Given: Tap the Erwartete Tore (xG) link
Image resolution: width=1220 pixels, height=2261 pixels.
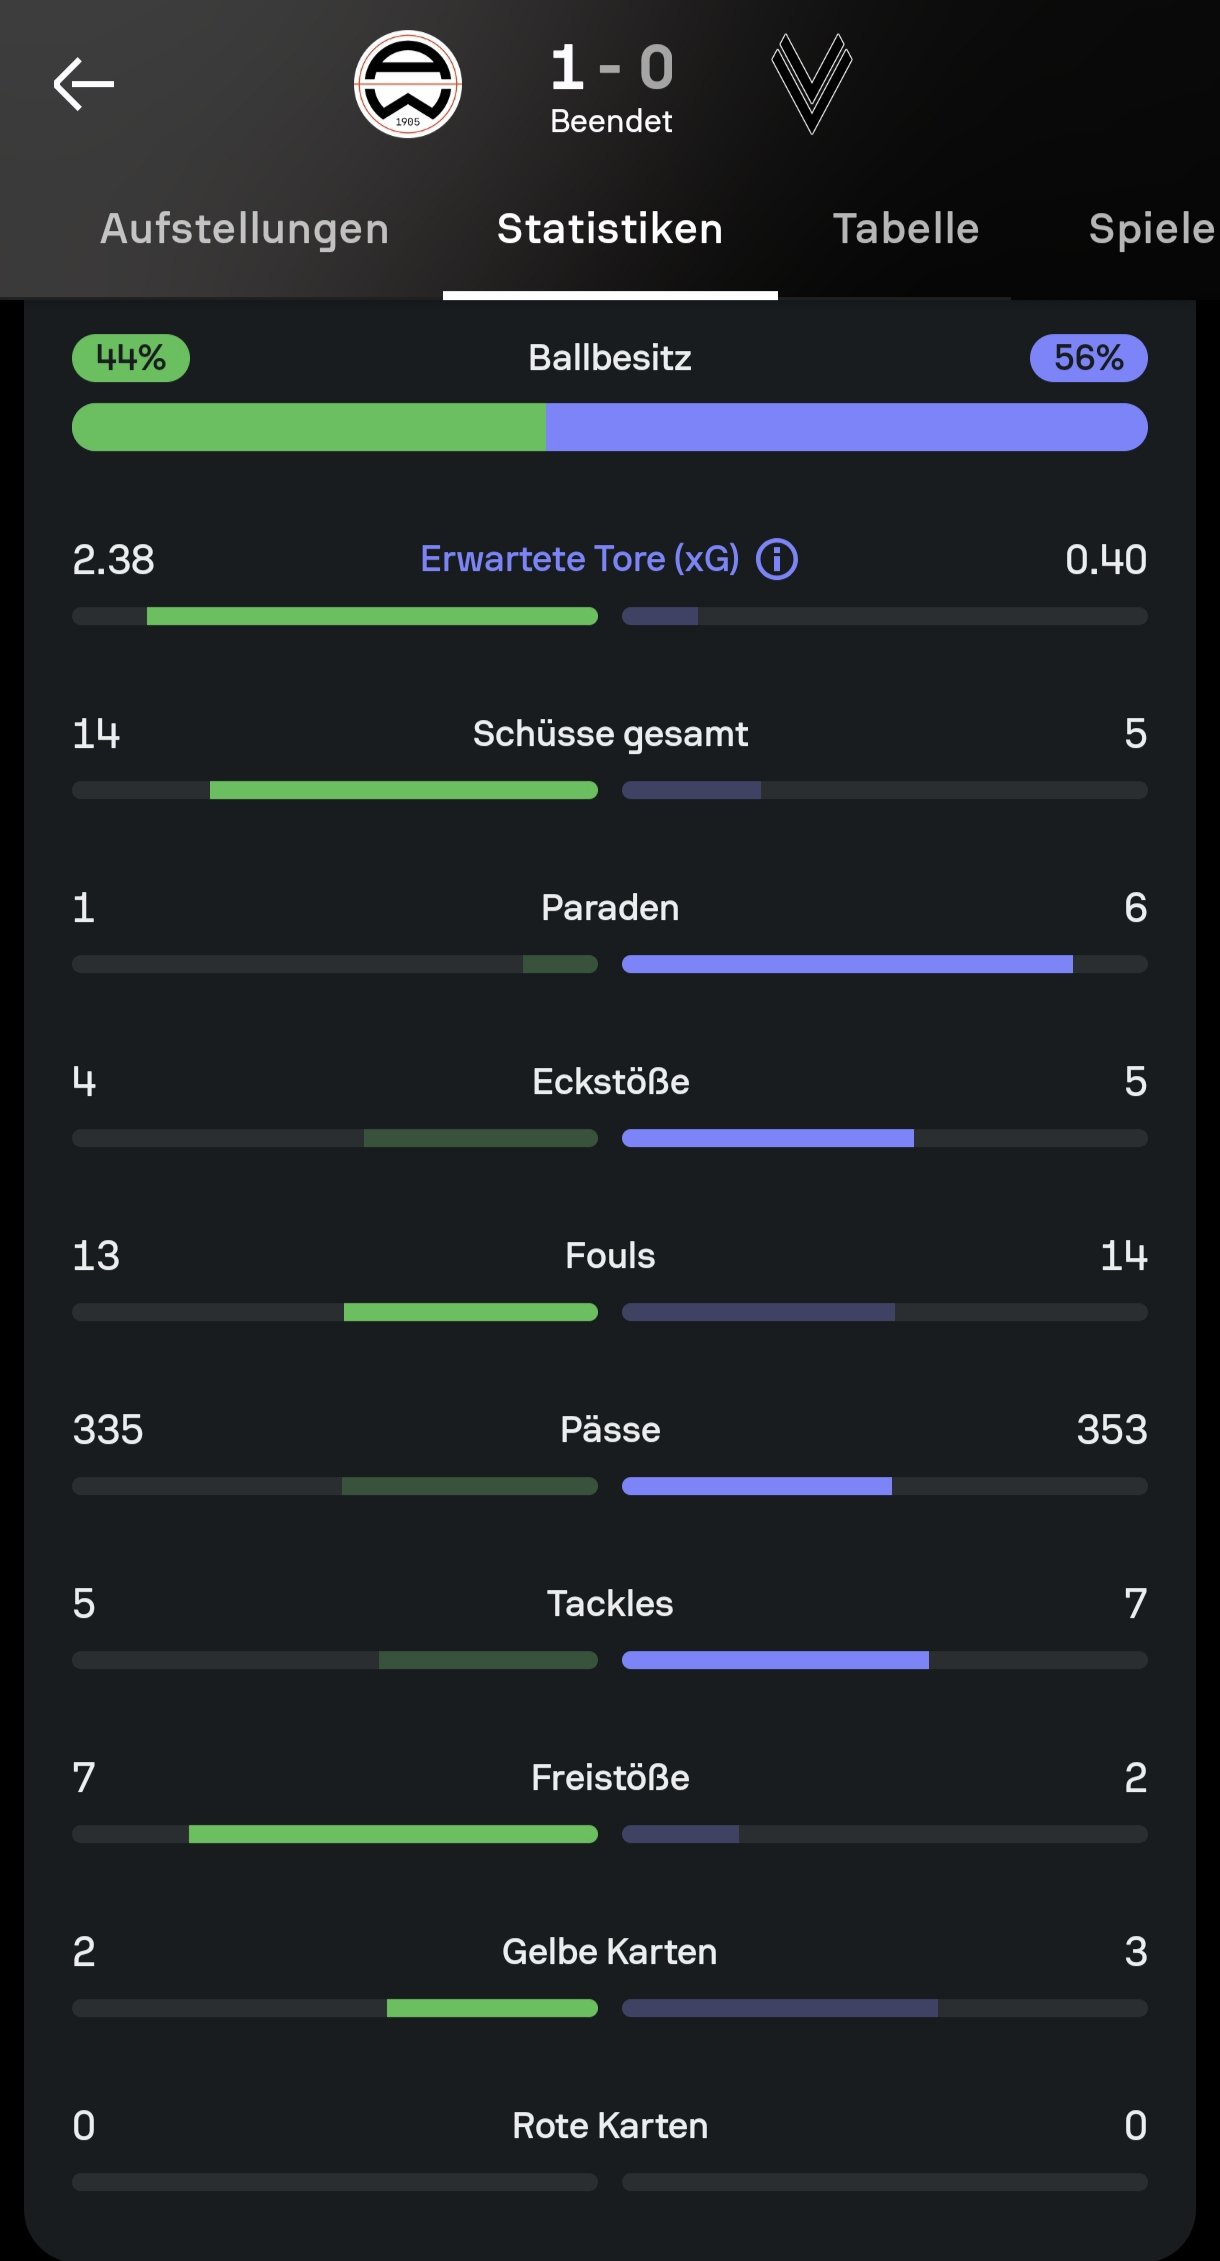Looking at the screenshot, I should pos(580,559).
